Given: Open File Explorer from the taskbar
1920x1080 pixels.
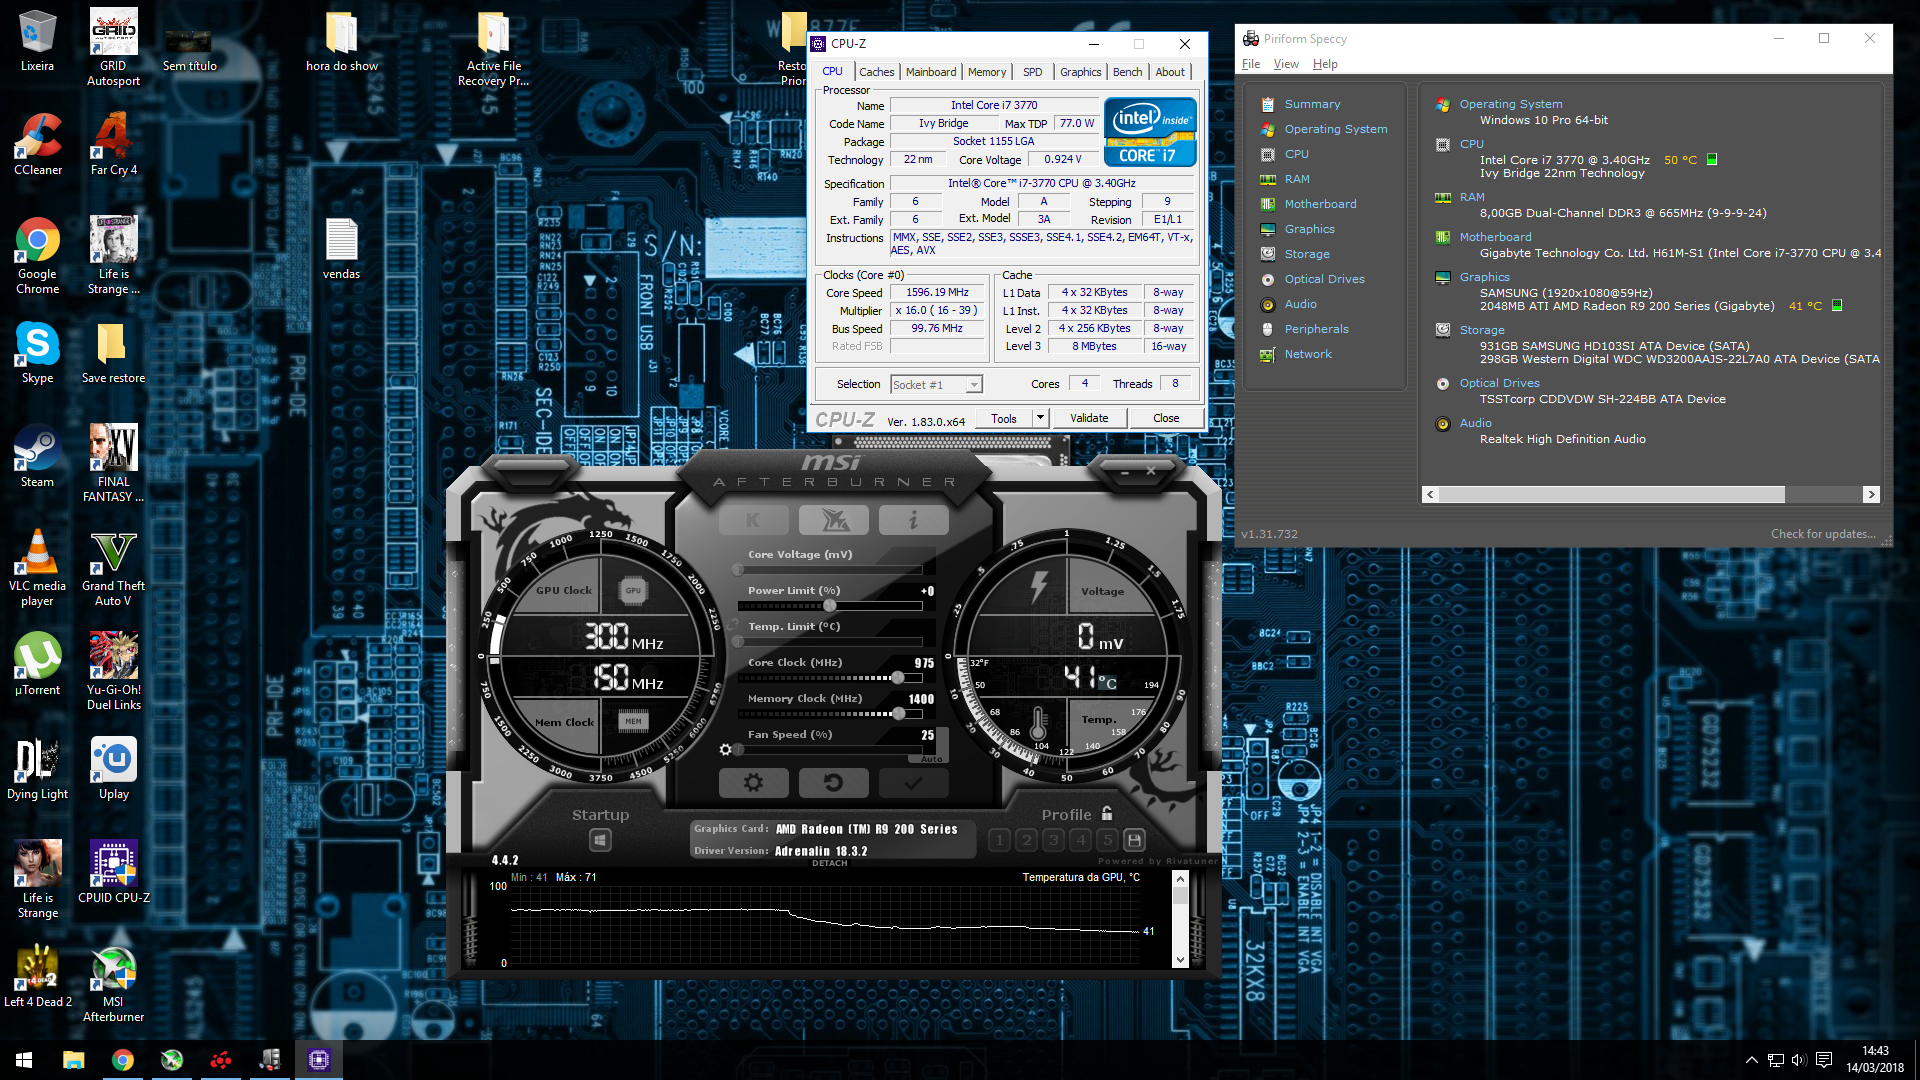Looking at the screenshot, I should (x=74, y=1060).
